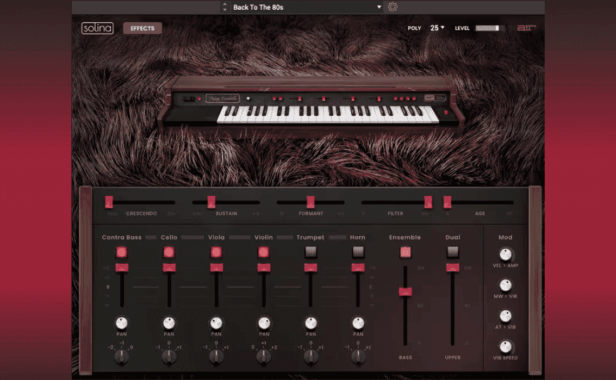
Task: Click the Cello PAN knob
Action: pyautogui.click(x=169, y=323)
